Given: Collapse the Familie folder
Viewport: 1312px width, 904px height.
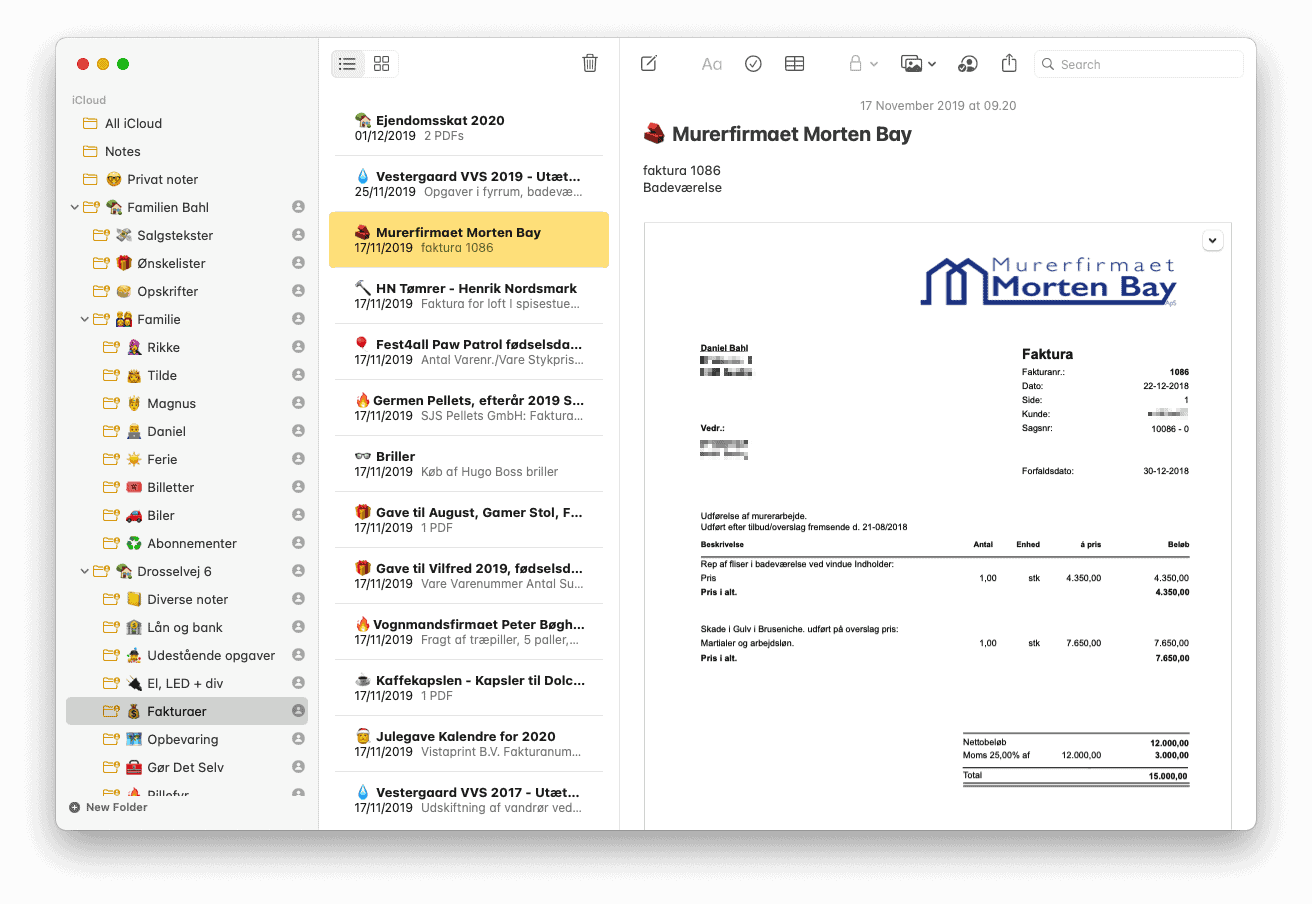Looking at the screenshot, I should coord(85,319).
